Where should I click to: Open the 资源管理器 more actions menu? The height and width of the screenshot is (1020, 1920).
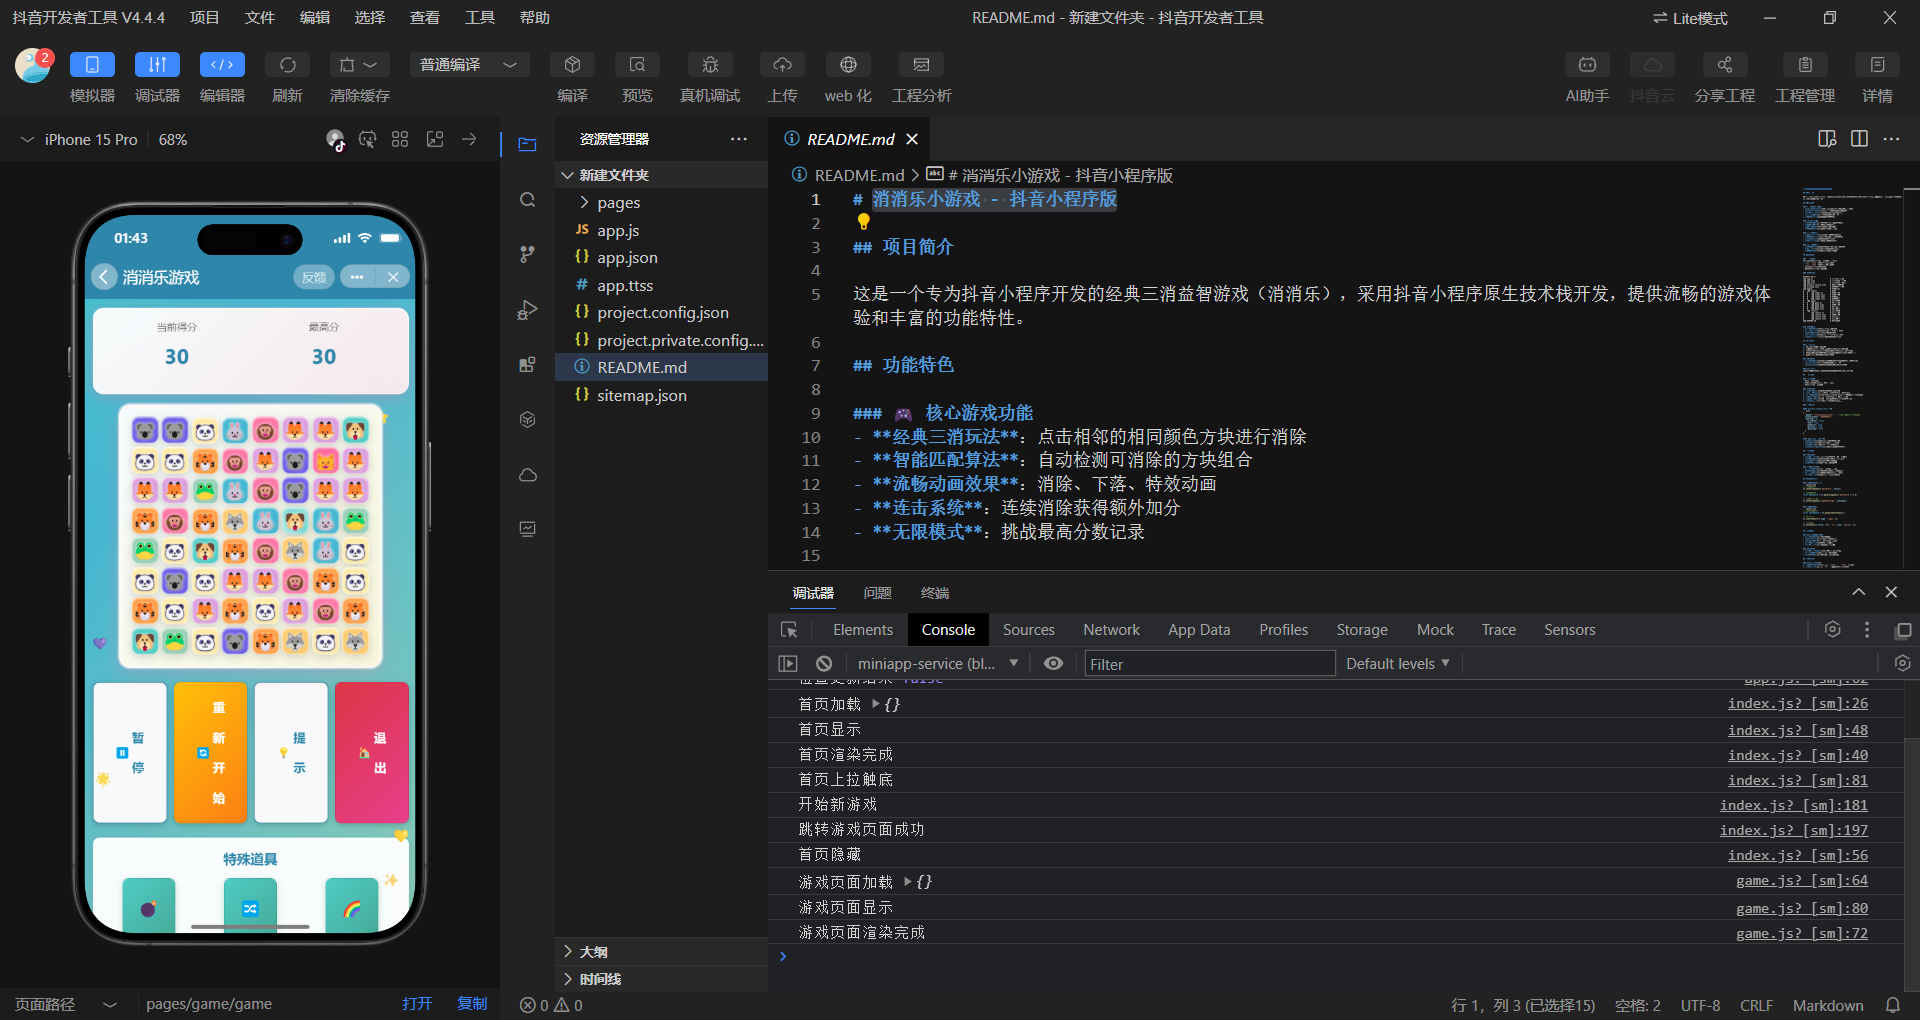point(739,139)
